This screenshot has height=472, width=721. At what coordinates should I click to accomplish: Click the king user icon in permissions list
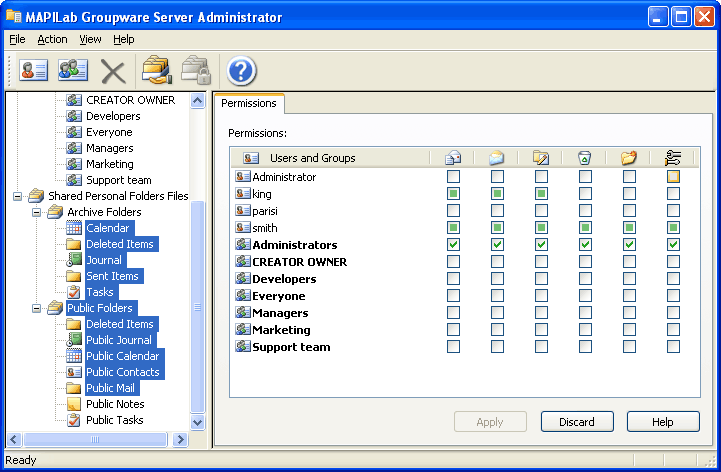coord(243,193)
